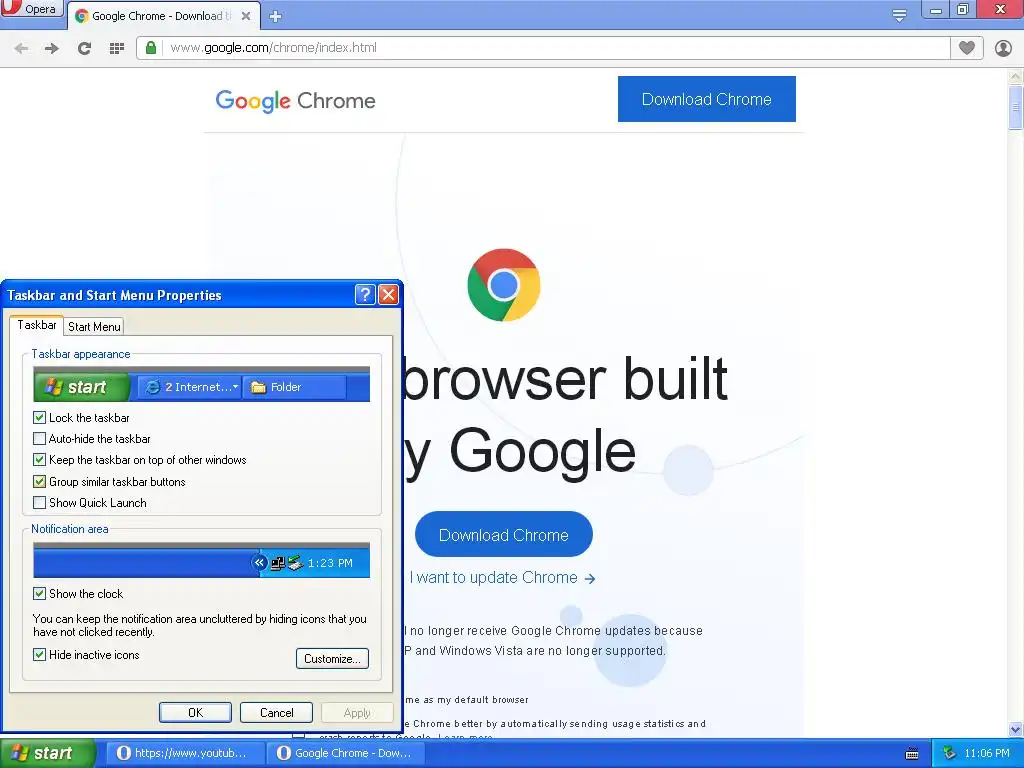Close Taskbar and Start Menu Properties dialog
This screenshot has height=768, width=1024.
click(389, 295)
